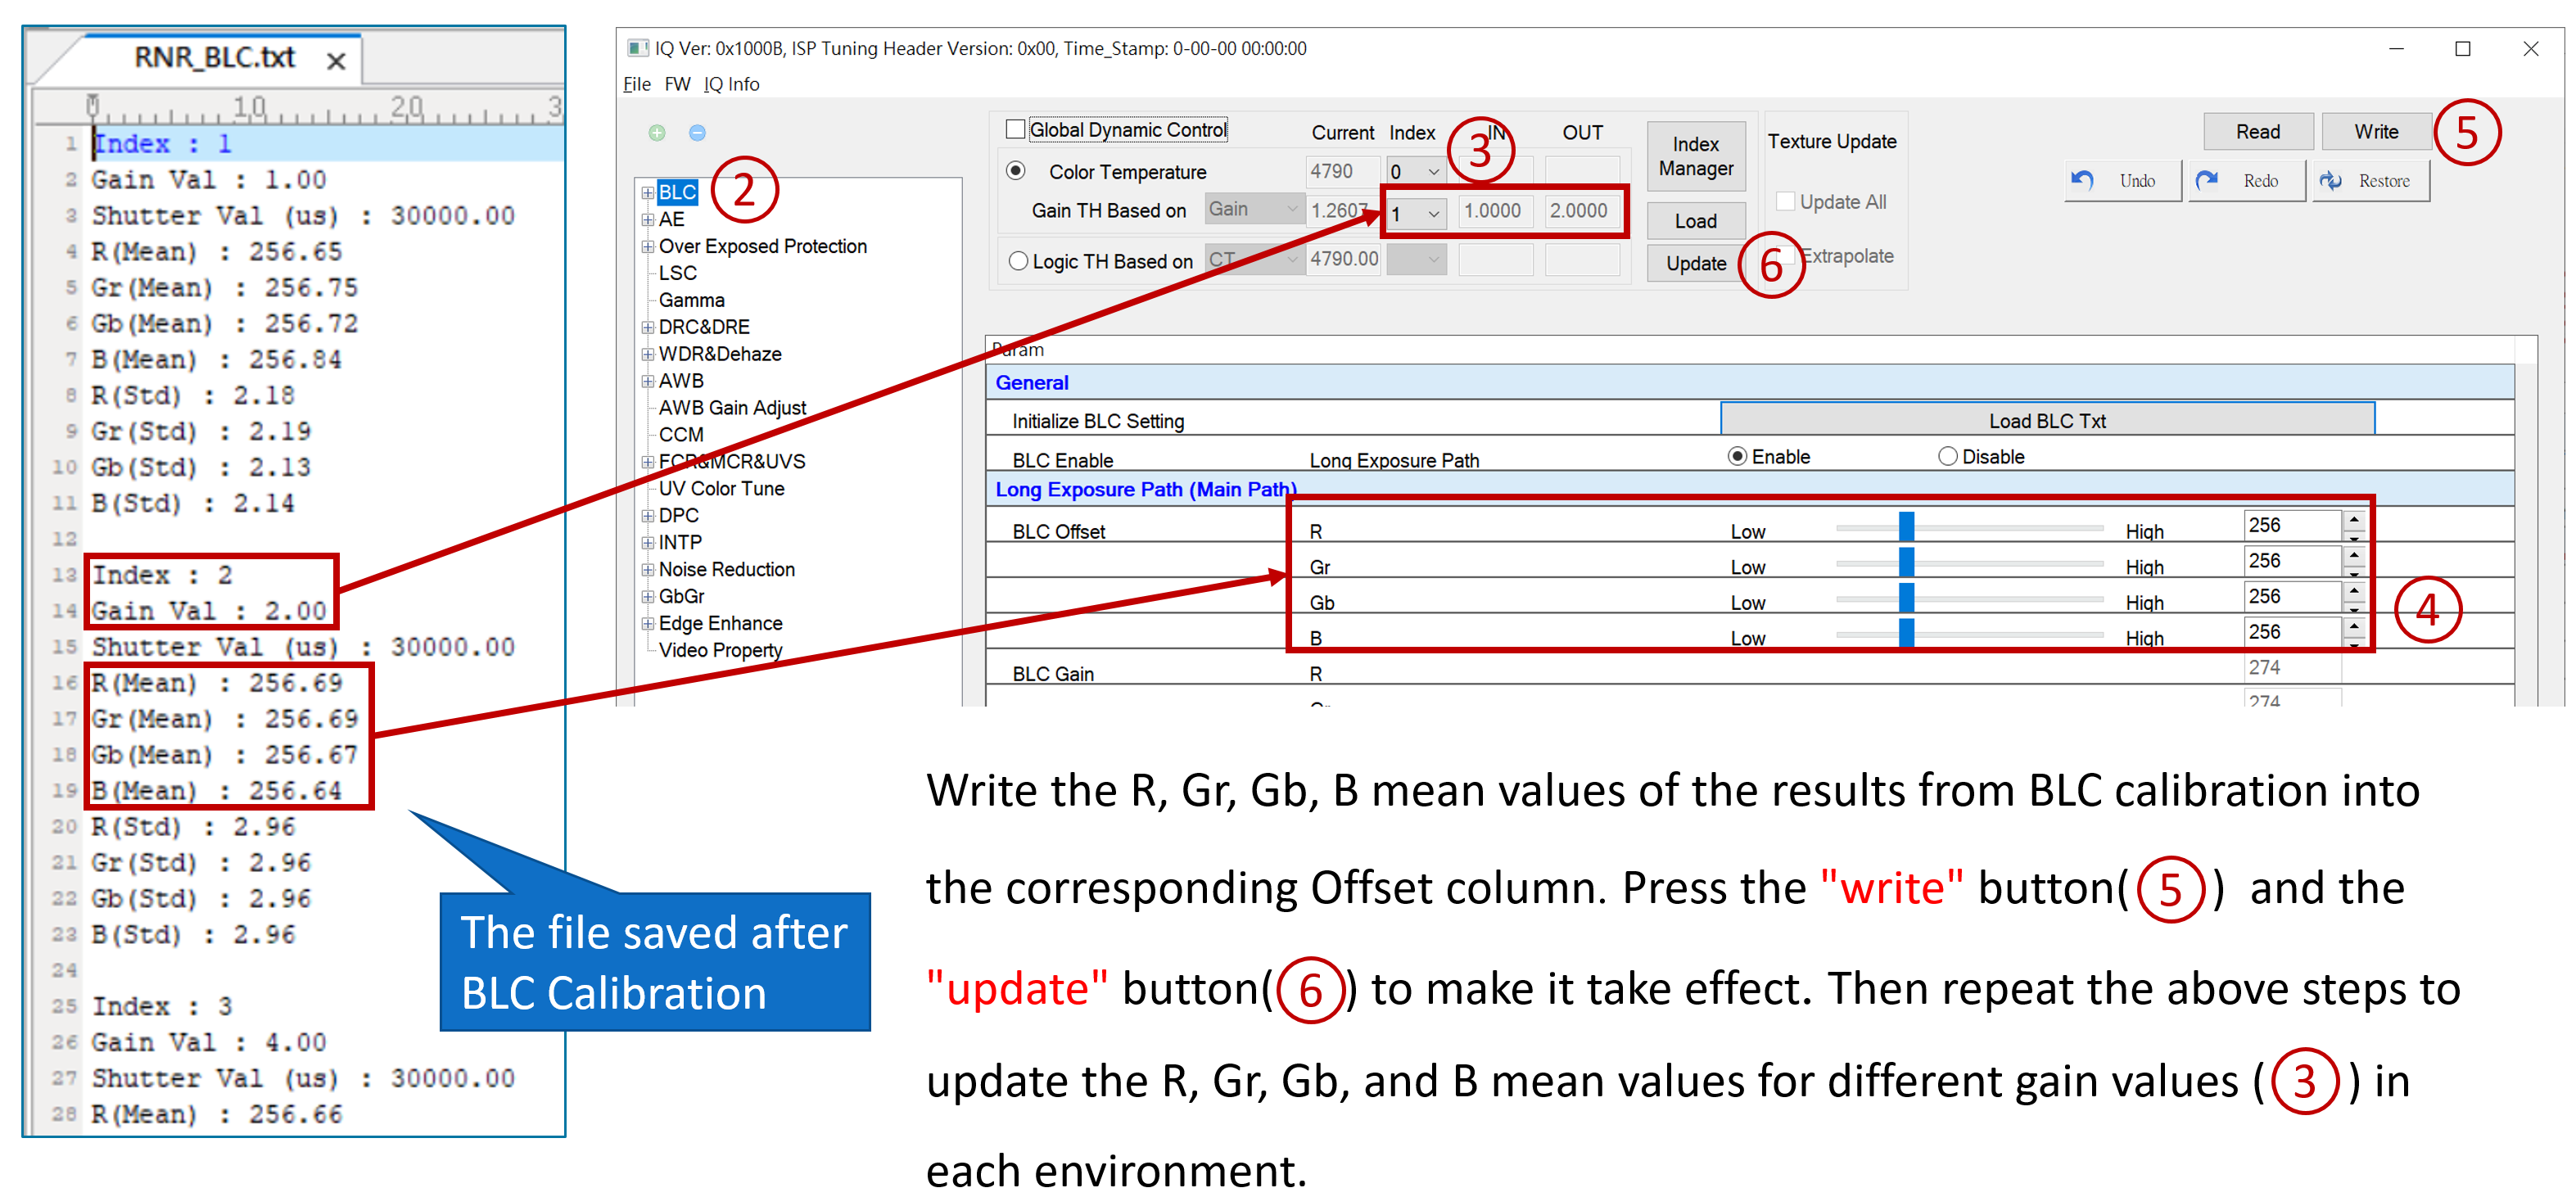Click the Redo arrow icon
The width and height of the screenshot is (2576, 1197).
[2206, 180]
